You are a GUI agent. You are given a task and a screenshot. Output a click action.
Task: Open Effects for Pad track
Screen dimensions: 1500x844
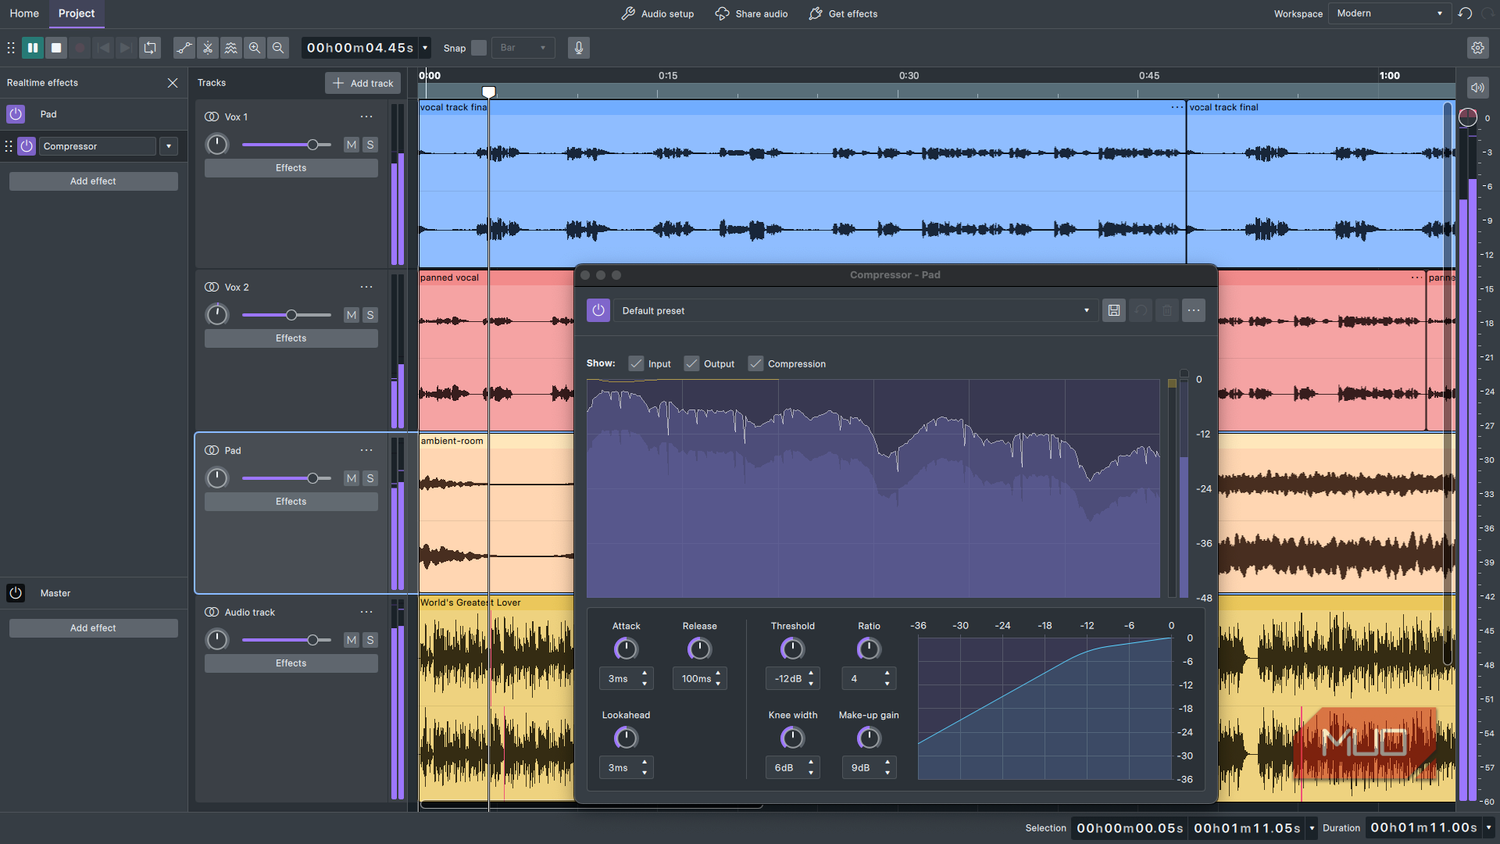tap(291, 501)
